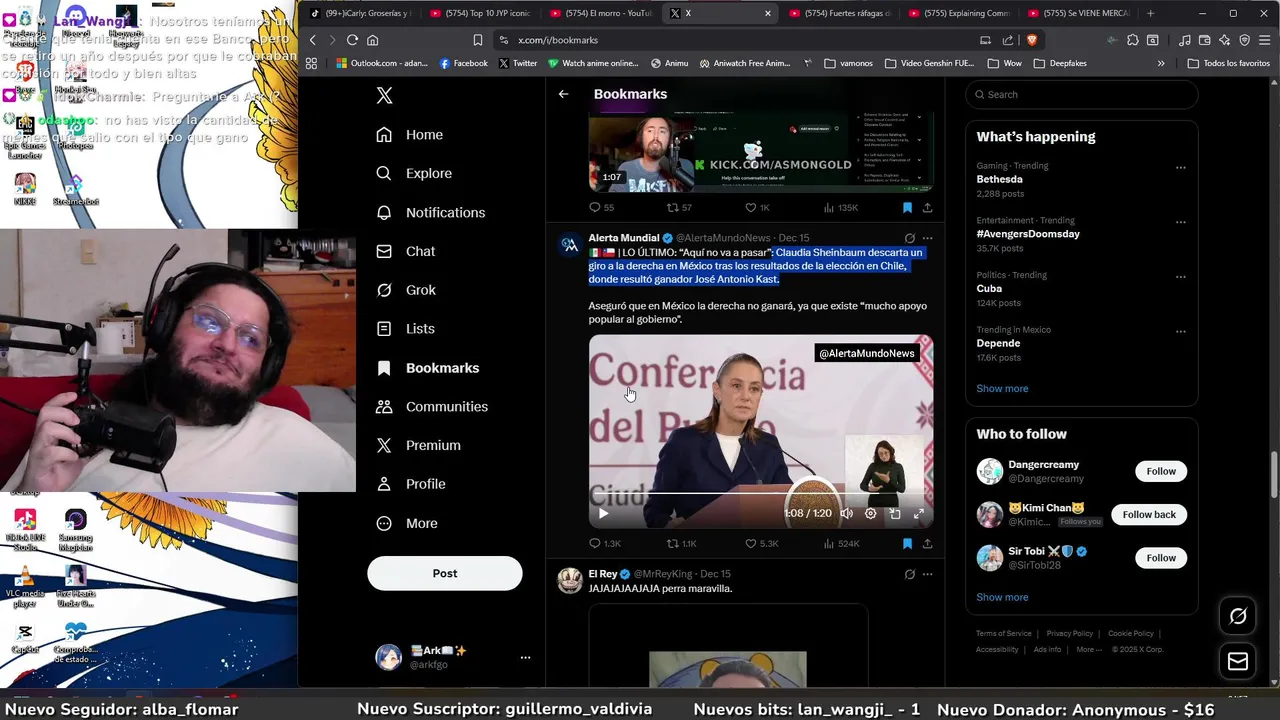Click the Premium X icon in the sidebar
Screen dimensions: 1280x720
(x=384, y=445)
